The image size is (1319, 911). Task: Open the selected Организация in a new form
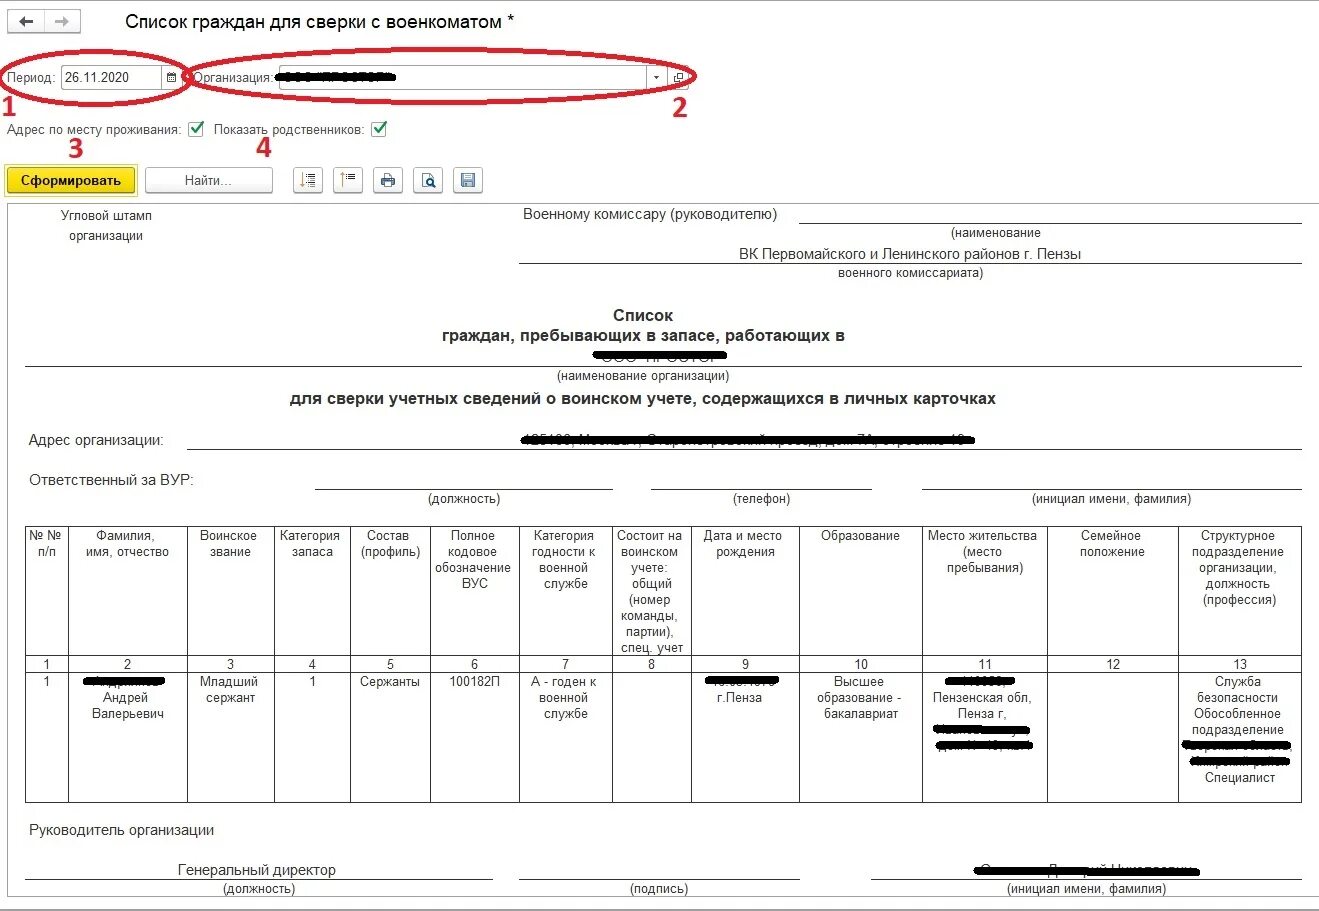678,77
